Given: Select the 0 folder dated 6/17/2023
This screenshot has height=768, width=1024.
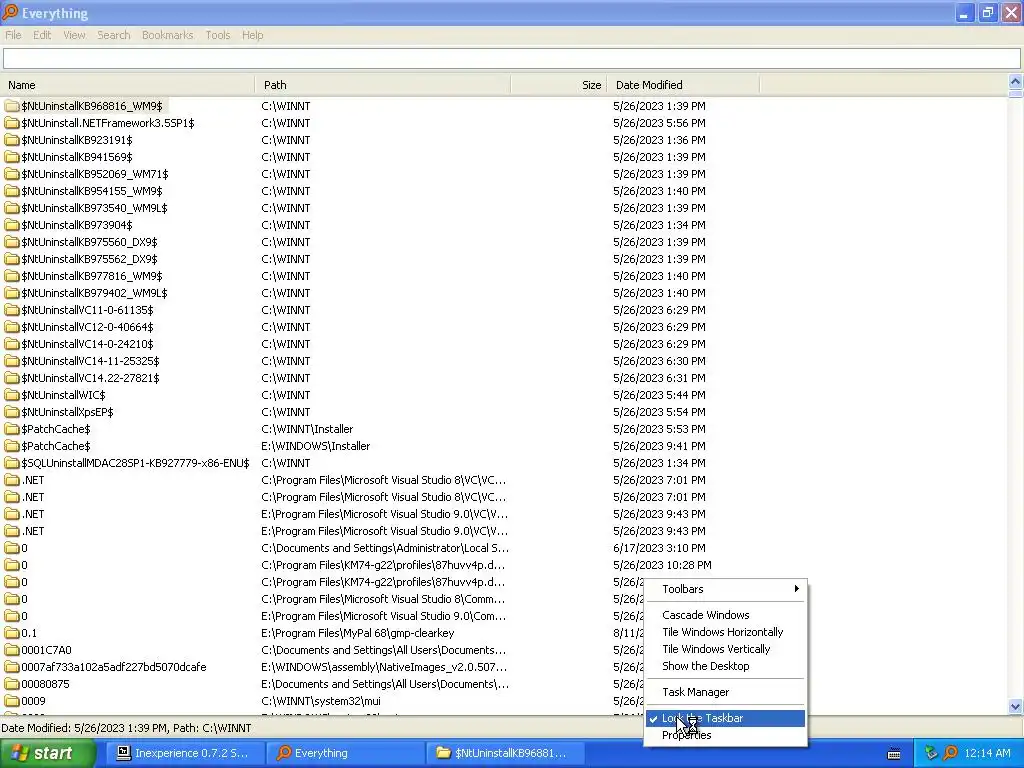Looking at the screenshot, I should coord(504,548).
